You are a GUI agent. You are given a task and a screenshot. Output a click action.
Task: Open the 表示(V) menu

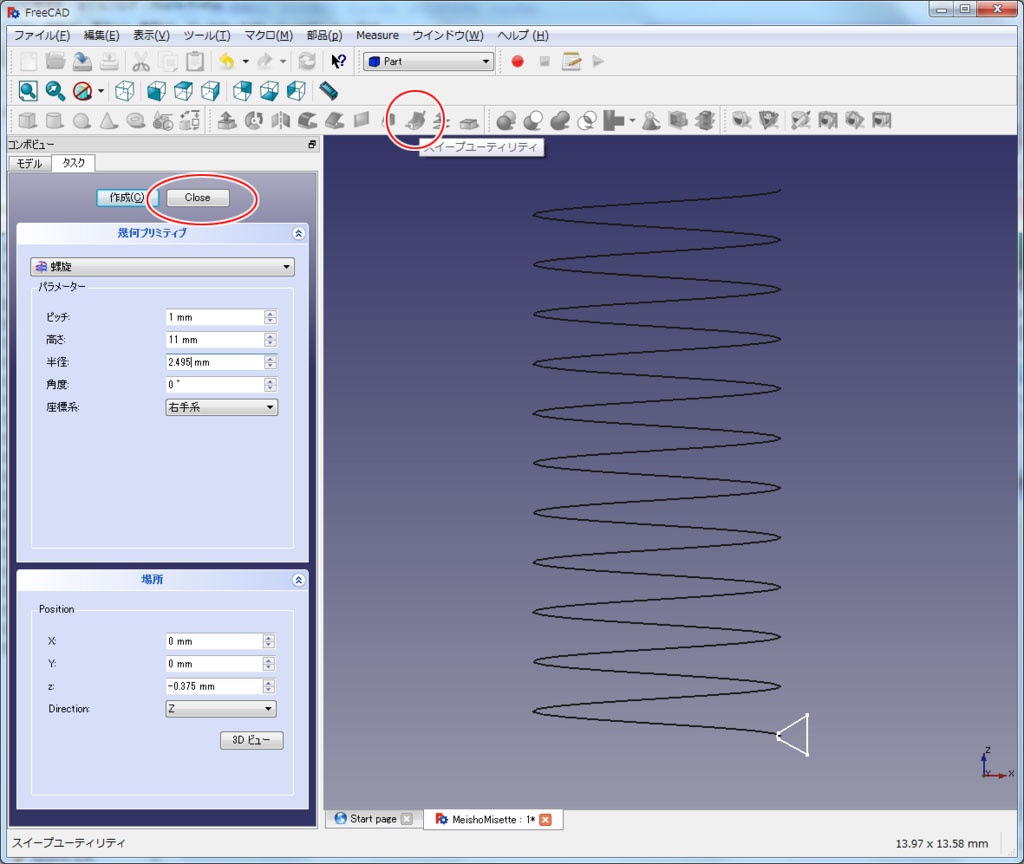click(x=152, y=35)
